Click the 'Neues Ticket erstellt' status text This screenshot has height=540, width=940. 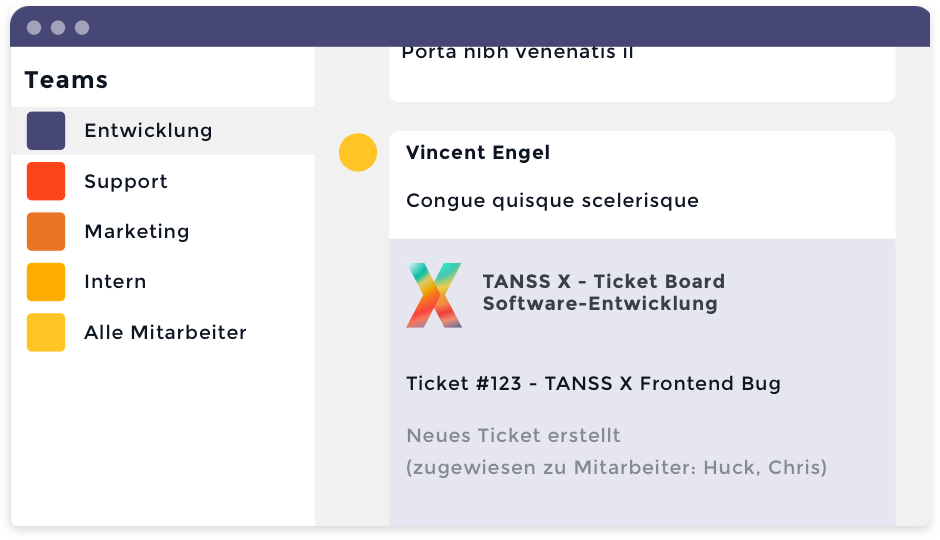[x=513, y=436]
